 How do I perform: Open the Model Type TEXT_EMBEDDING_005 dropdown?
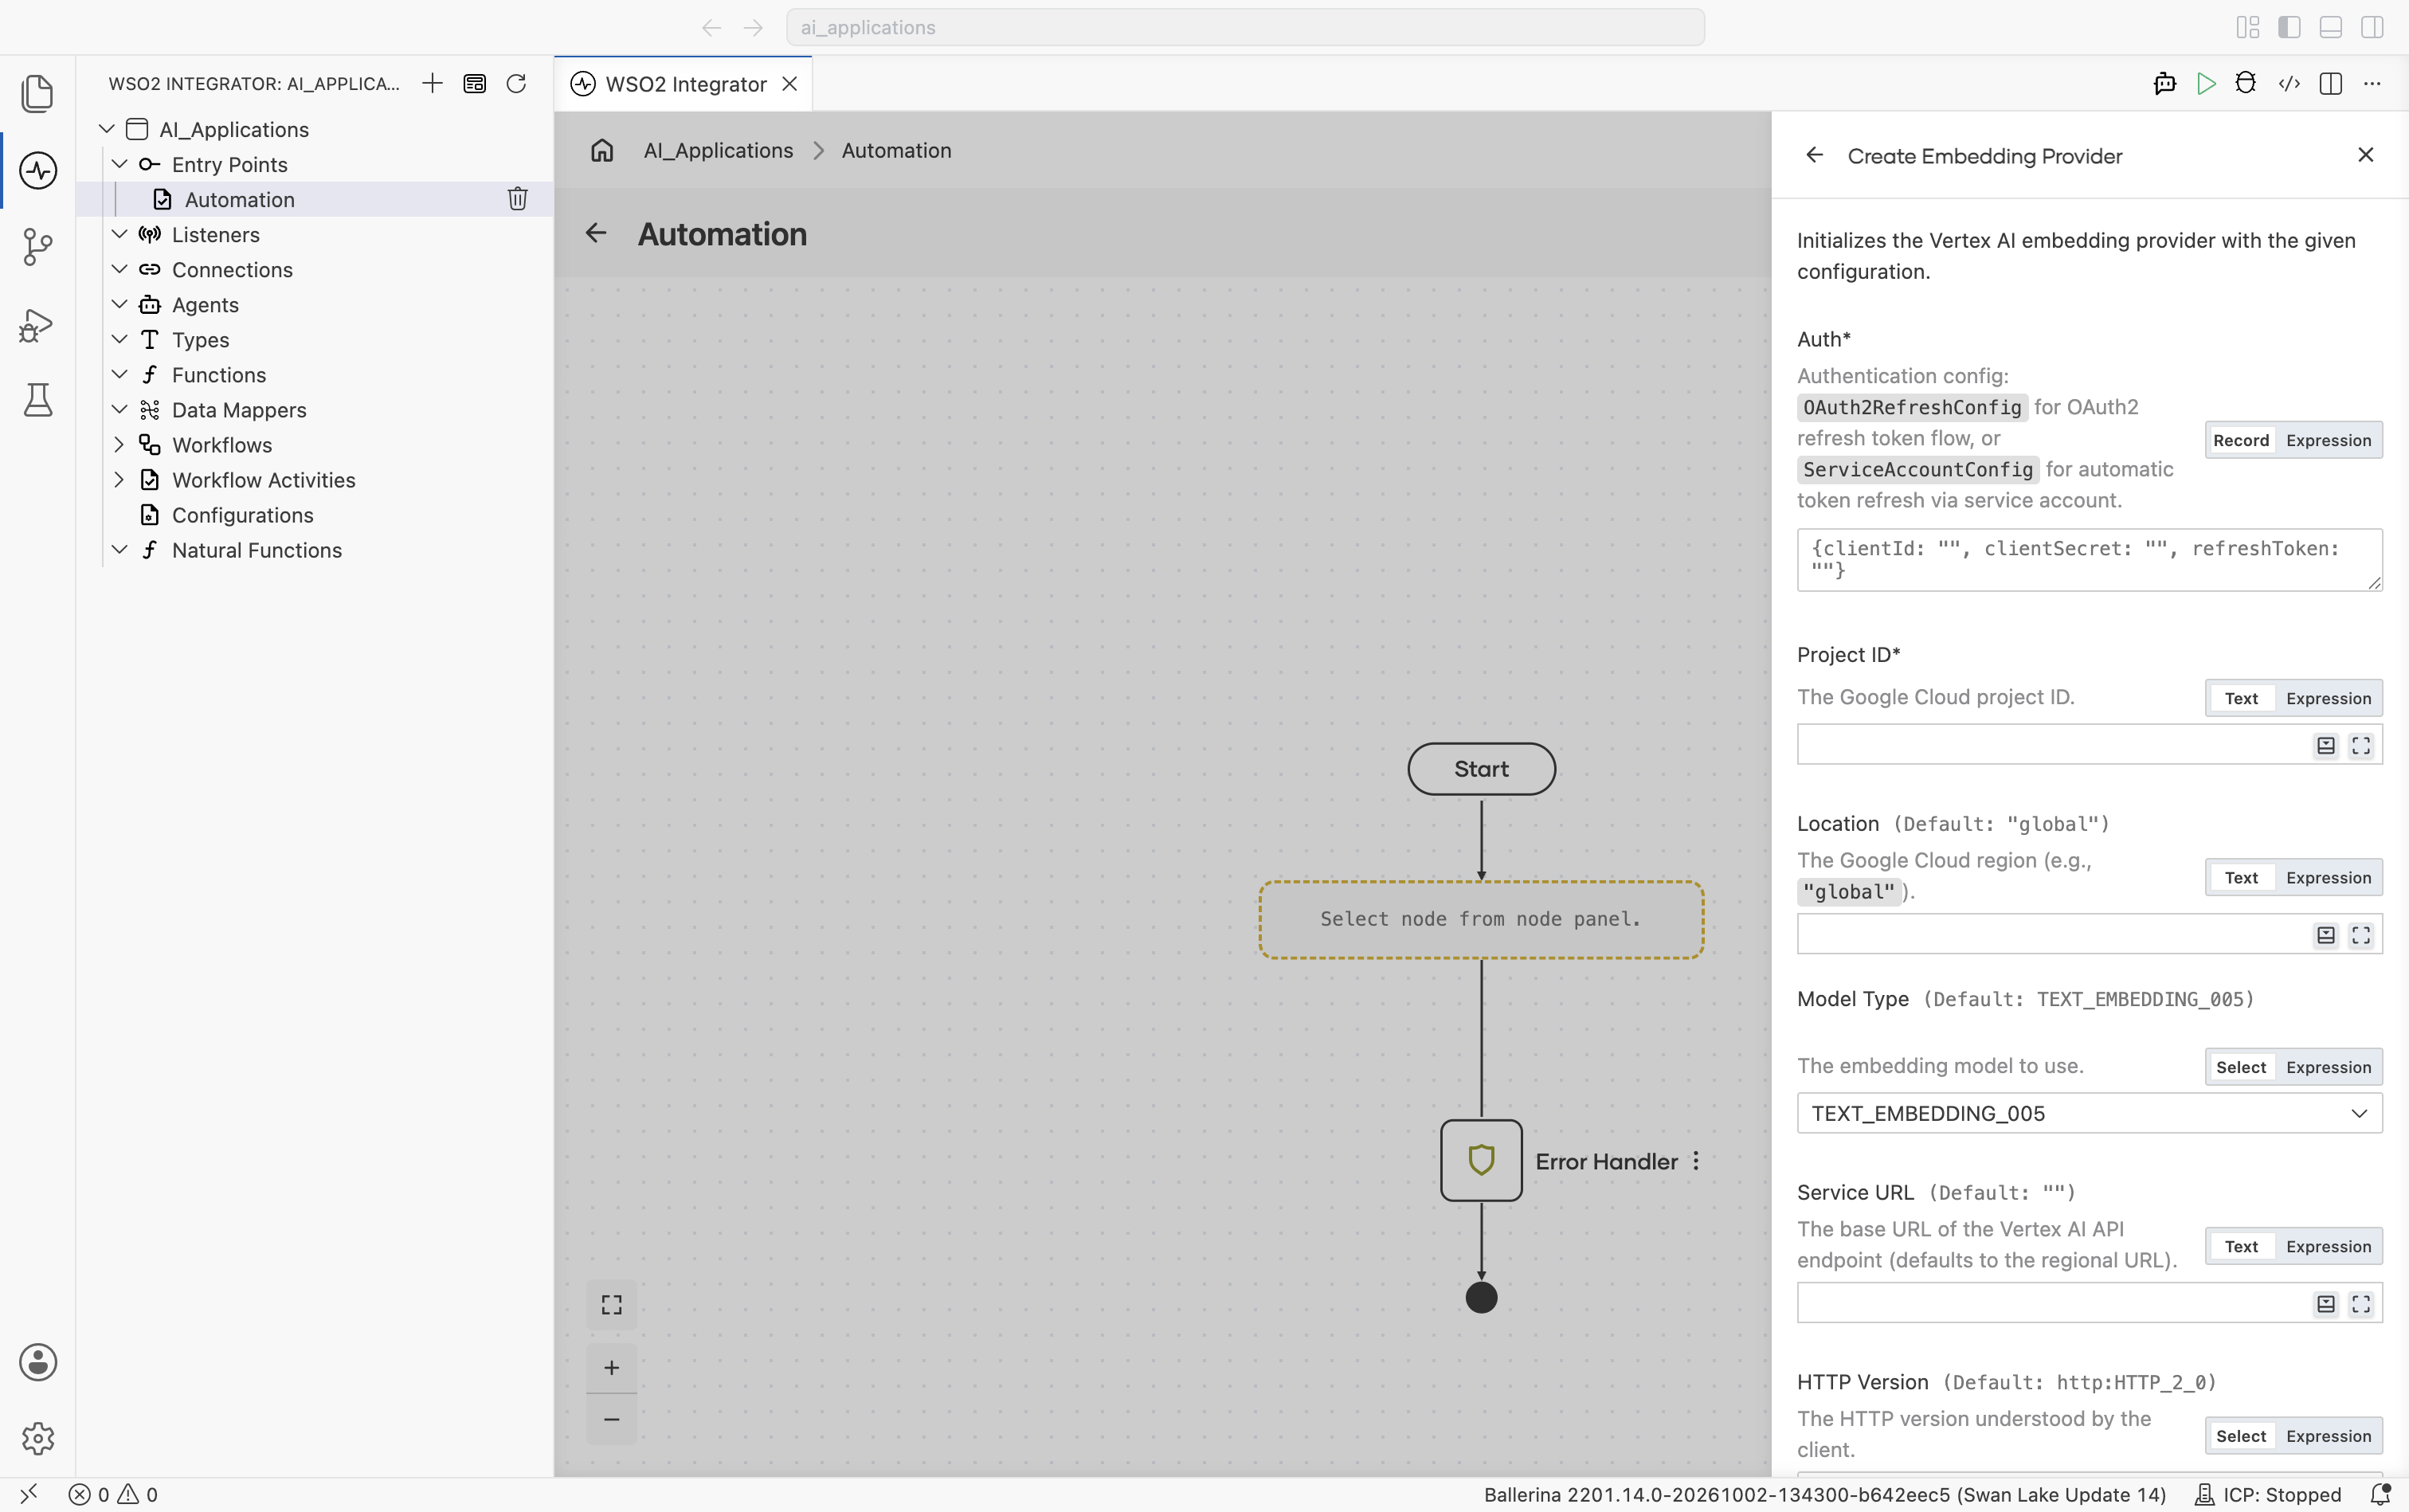2089,1113
